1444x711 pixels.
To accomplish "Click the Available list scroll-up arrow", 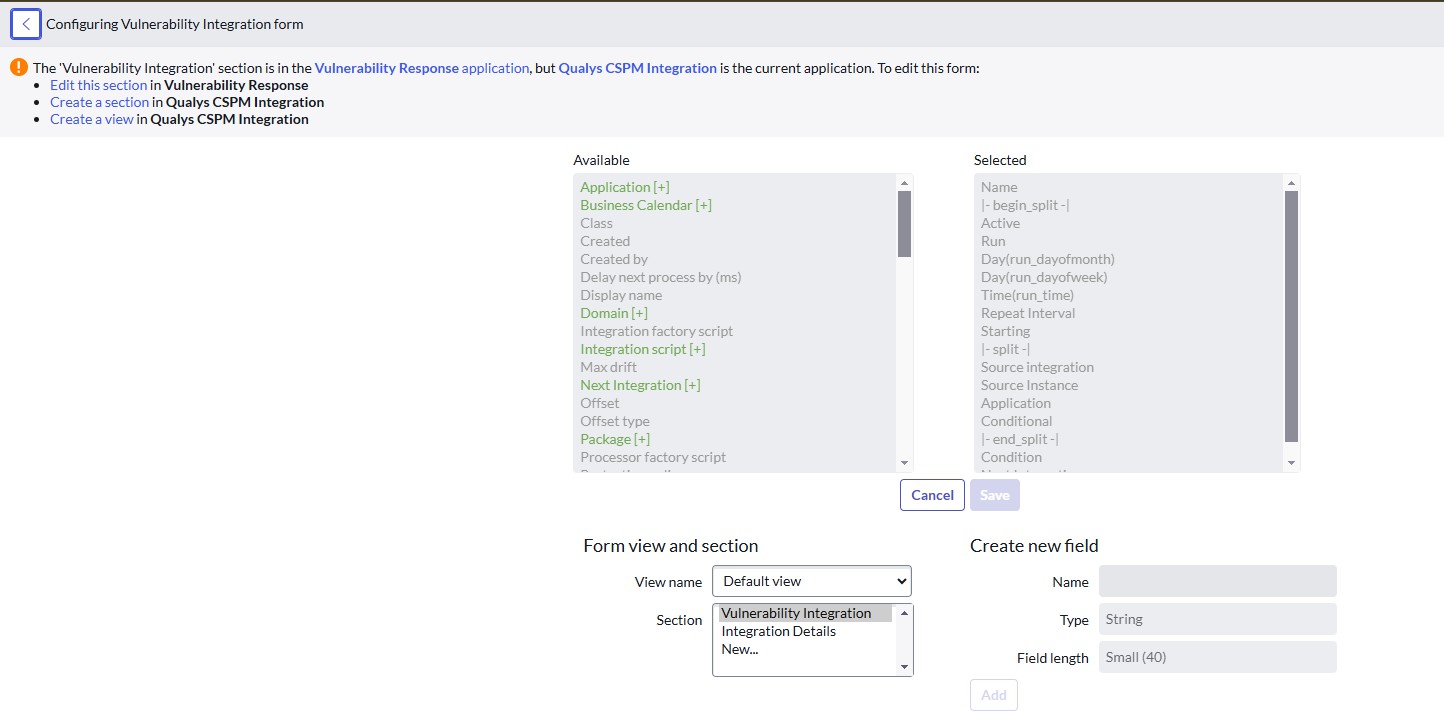I will (x=904, y=183).
